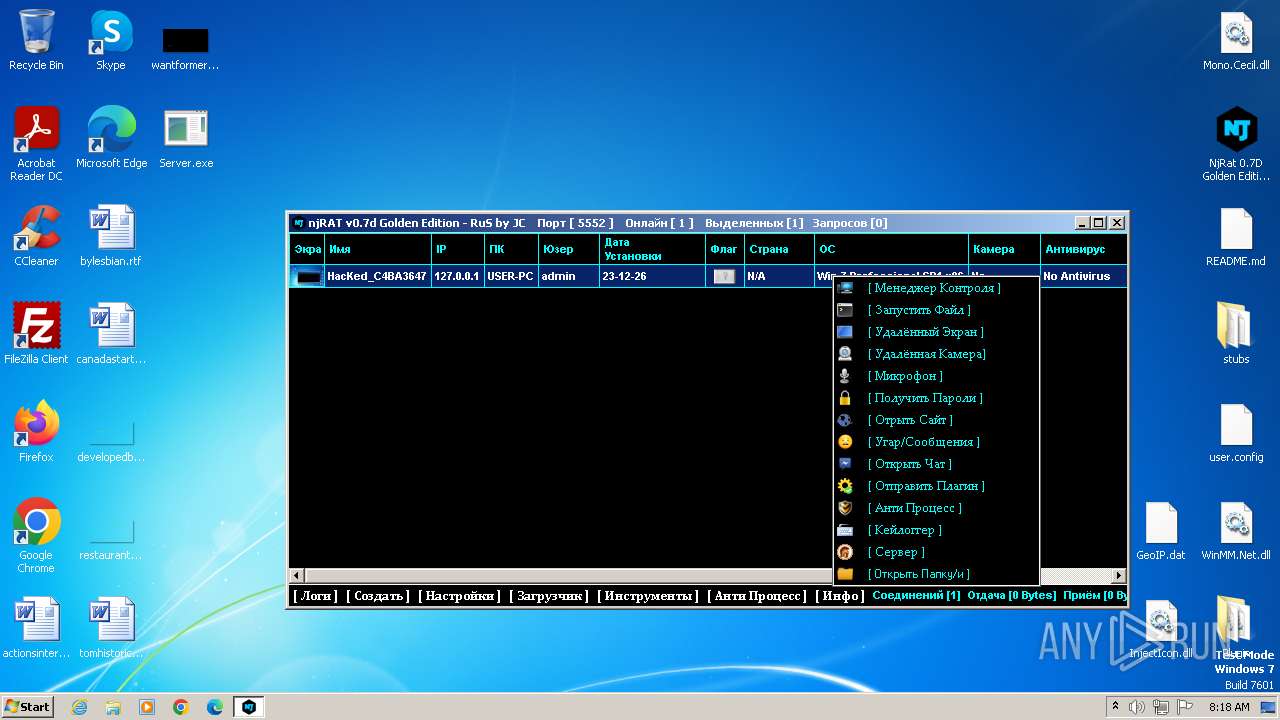Click the monitor icon for Менеджер Контроля

pyautogui.click(x=845, y=288)
